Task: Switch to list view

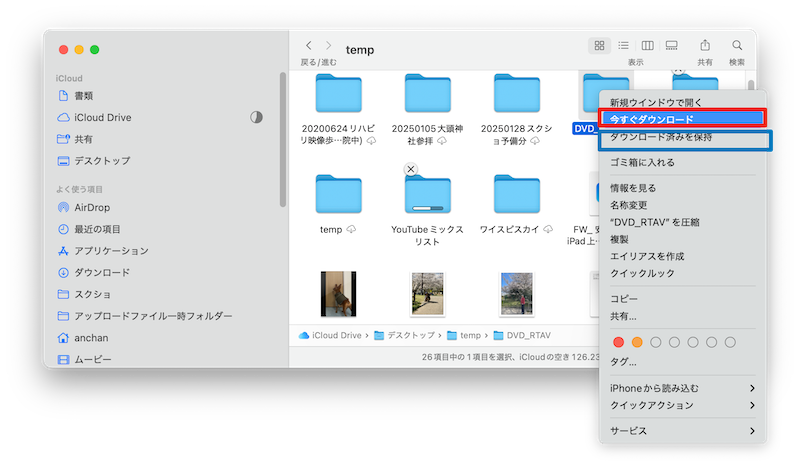Action: tap(623, 45)
